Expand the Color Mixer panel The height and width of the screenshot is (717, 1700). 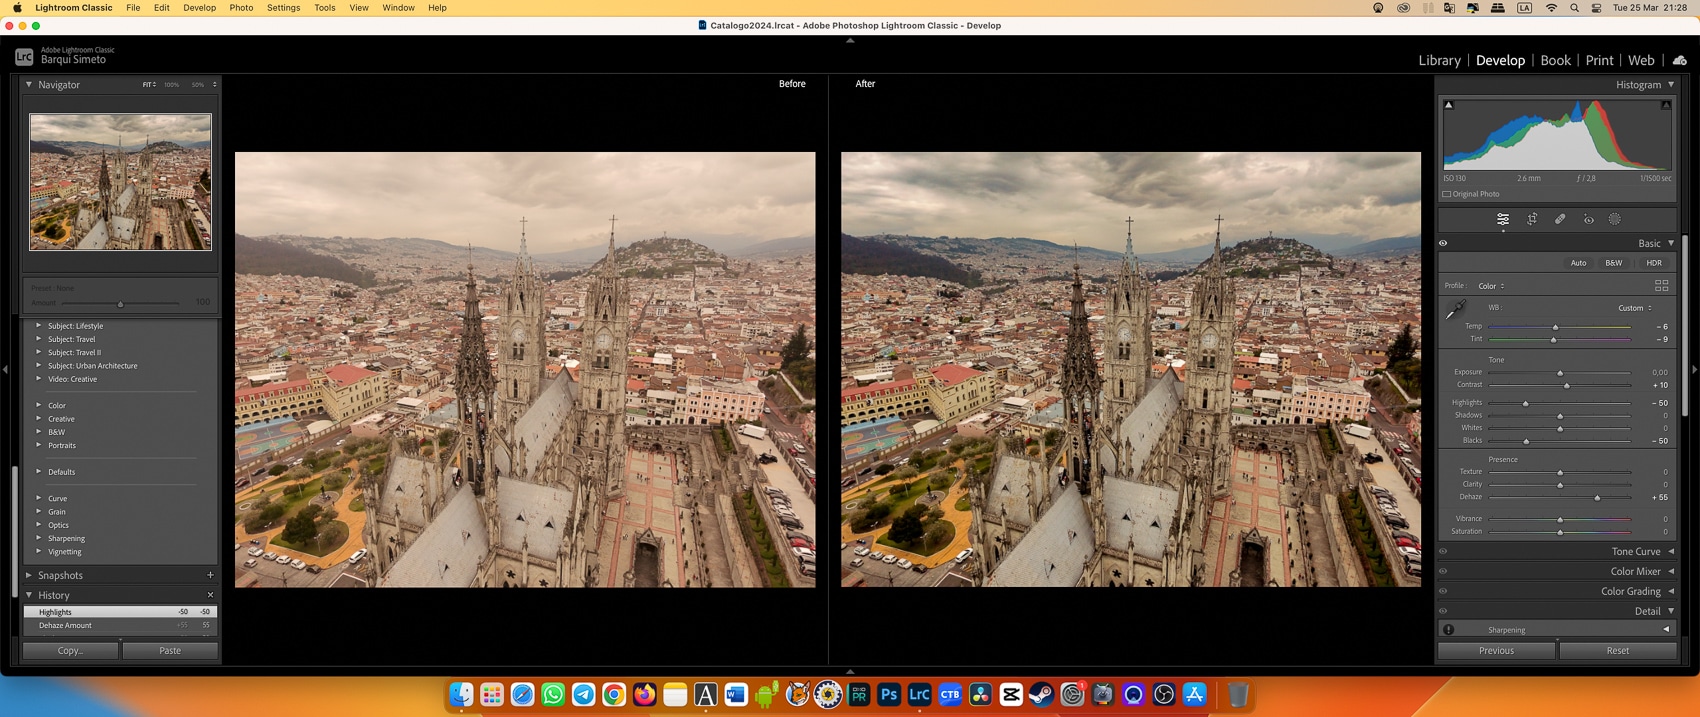coord(1671,571)
